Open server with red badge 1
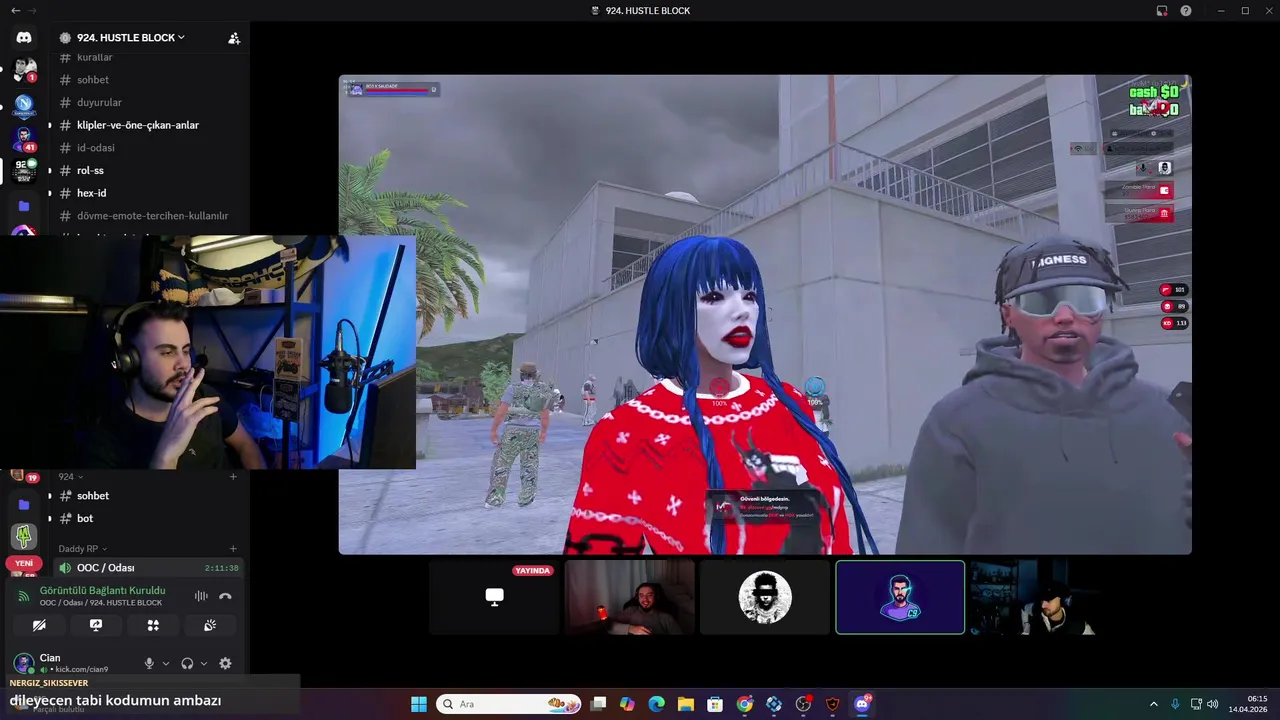 [24, 70]
